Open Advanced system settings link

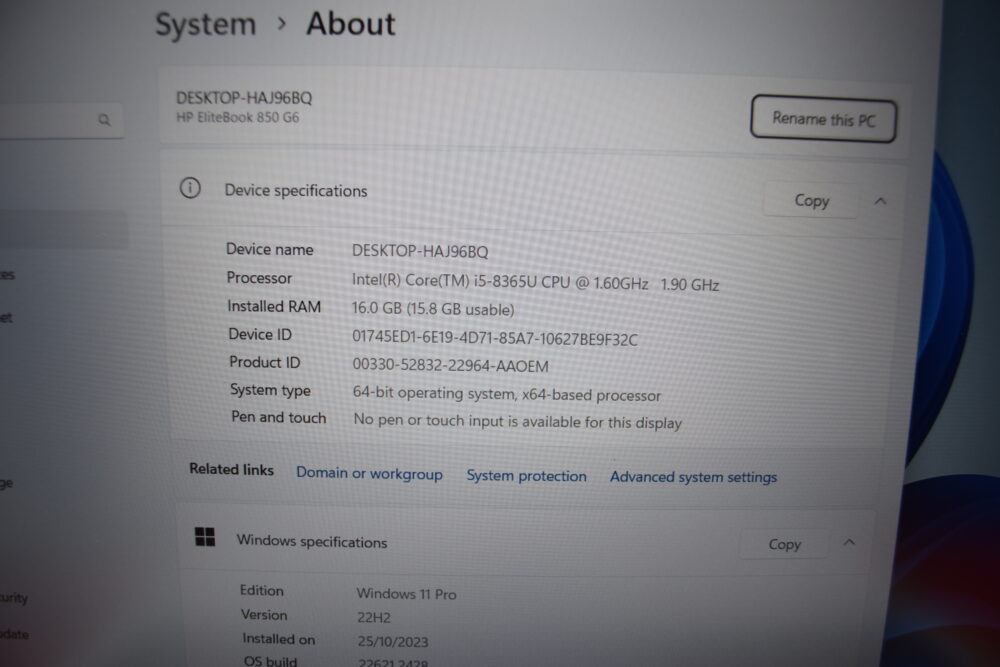point(693,477)
